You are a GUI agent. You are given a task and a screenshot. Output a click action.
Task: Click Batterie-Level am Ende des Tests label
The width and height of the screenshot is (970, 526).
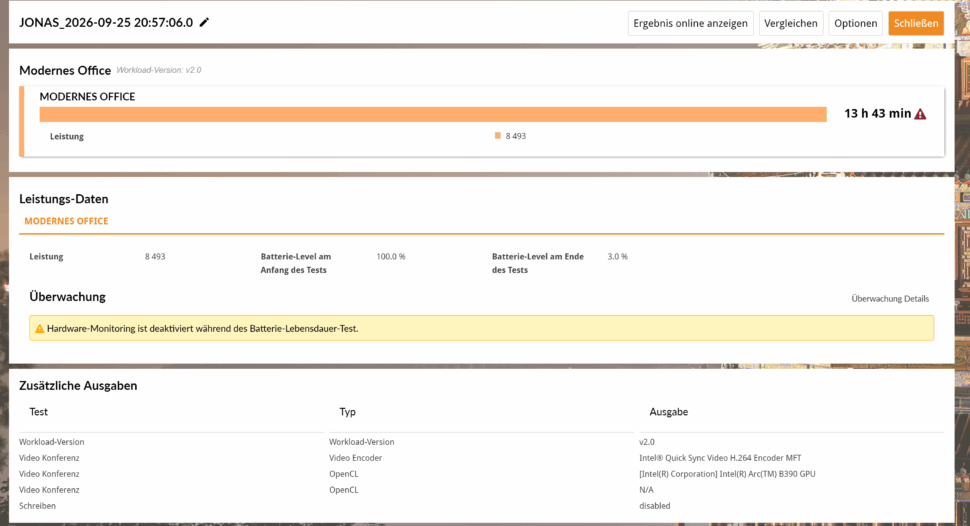[x=538, y=263]
